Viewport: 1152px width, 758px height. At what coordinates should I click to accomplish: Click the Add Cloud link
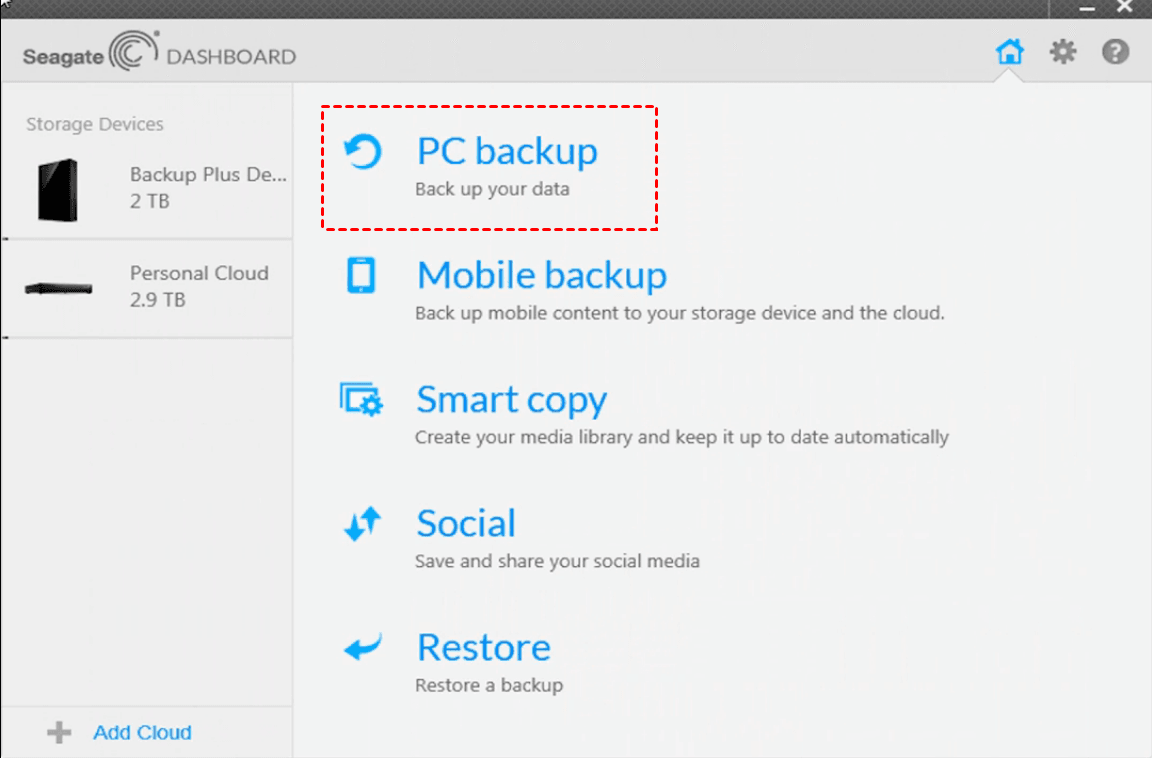[x=142, y=733]
